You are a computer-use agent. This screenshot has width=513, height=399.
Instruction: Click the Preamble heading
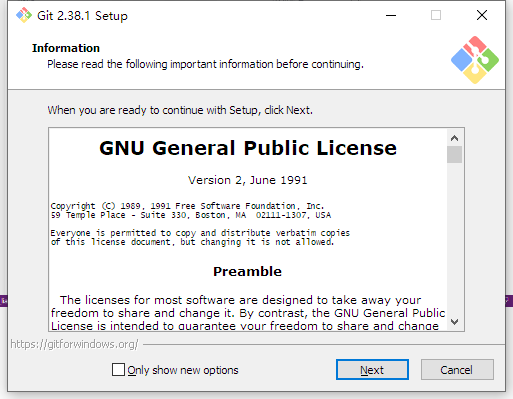click(x=248, y=271)
